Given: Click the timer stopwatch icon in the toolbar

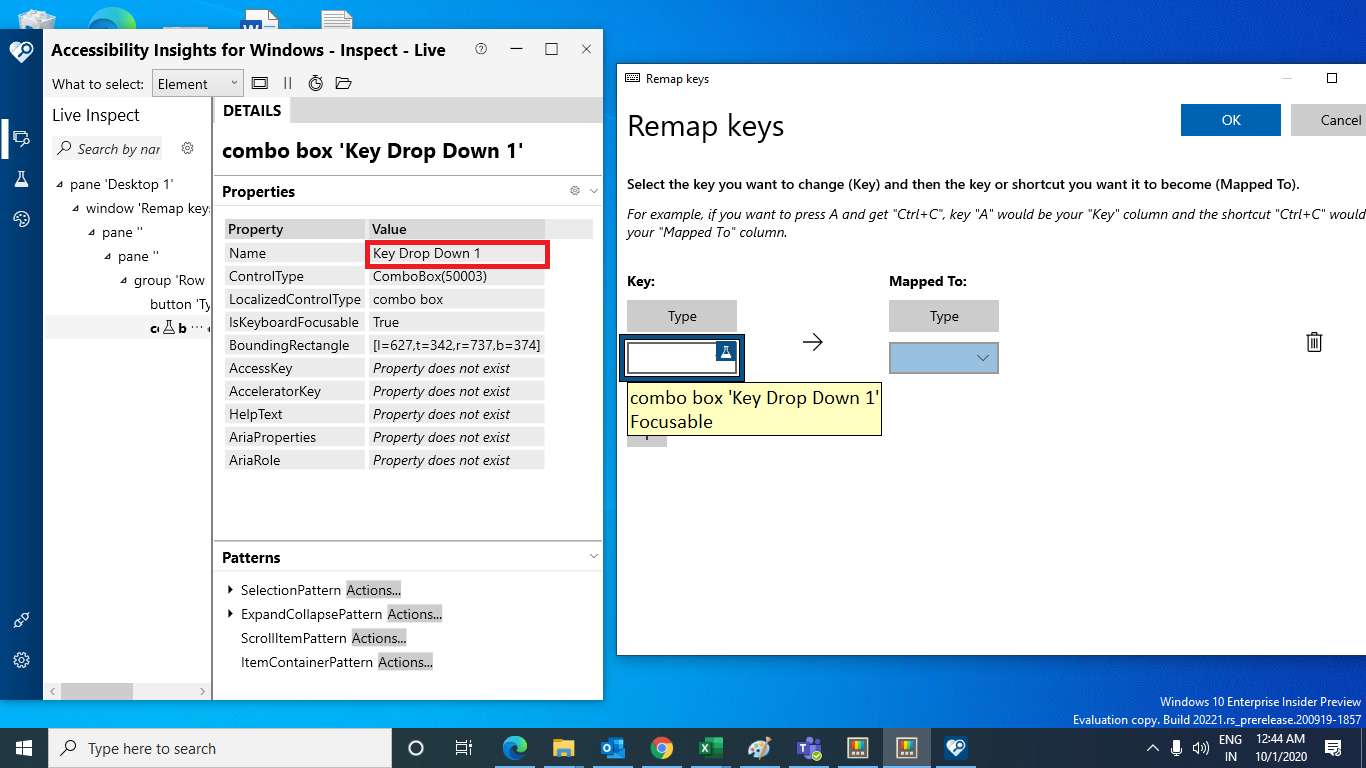Looking at the screenshot, I should coord(316,84).
